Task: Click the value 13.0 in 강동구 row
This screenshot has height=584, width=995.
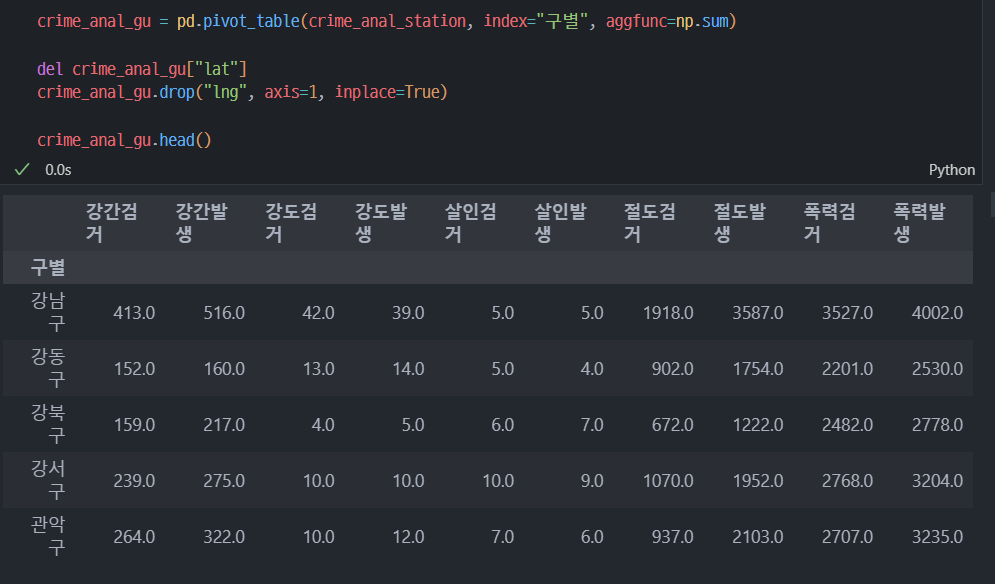Action: 319,369
